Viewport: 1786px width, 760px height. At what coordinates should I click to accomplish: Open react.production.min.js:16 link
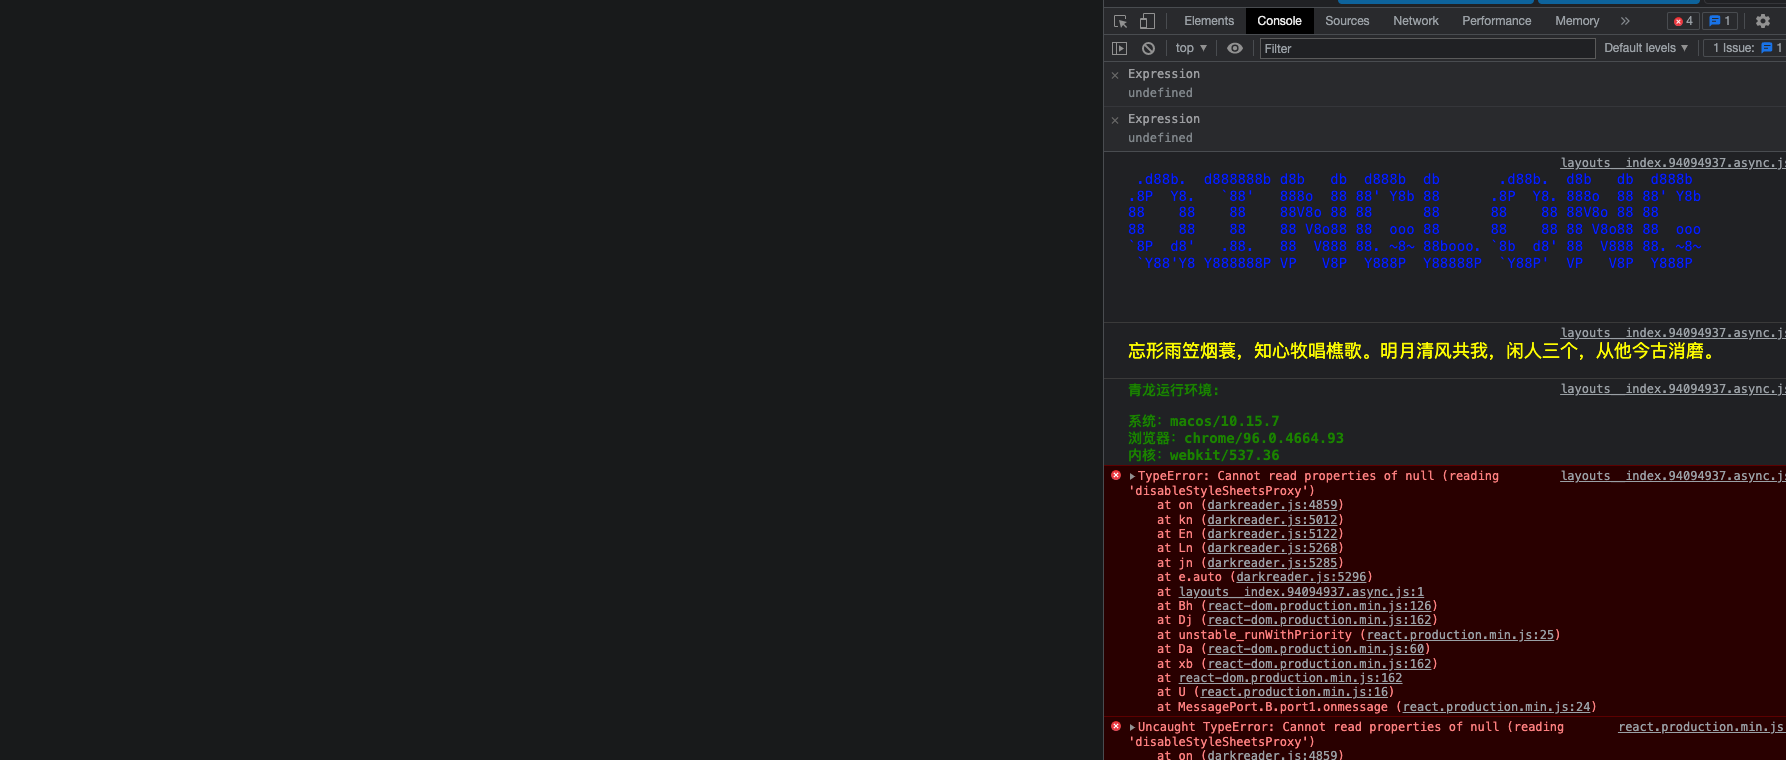pos(1294,692)
